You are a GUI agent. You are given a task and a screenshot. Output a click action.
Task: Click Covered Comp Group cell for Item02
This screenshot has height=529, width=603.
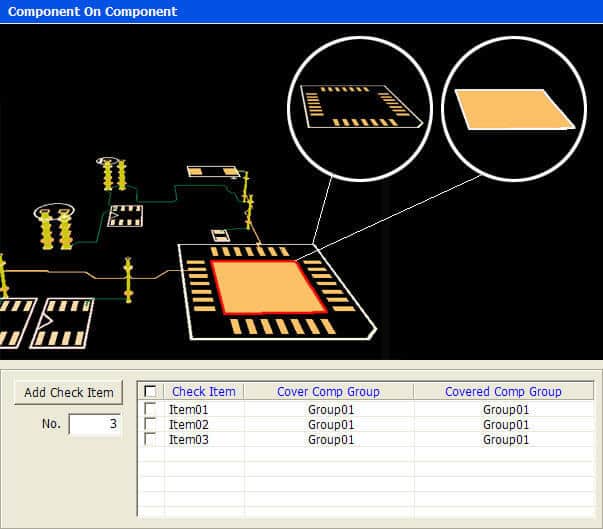tap(506, 425)
